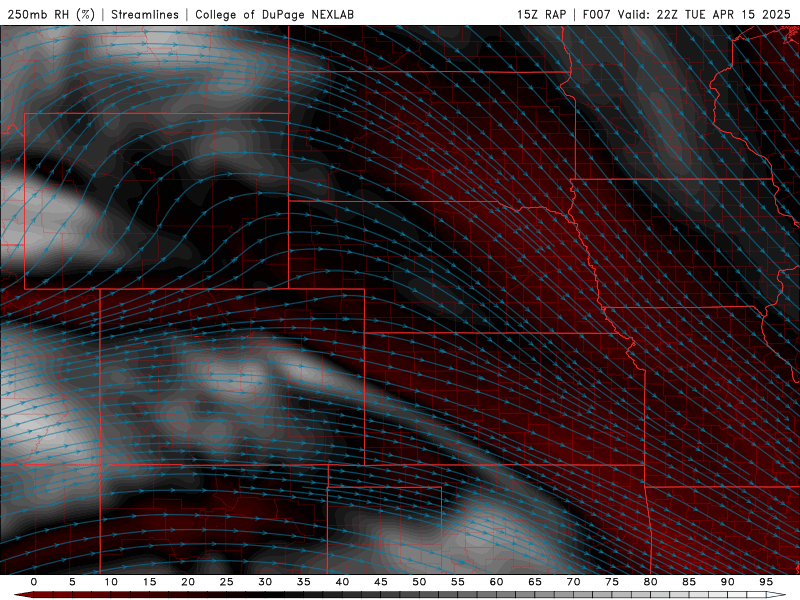The image size is (800, 600).
Task: Click the '60' colorbar scale label
Action: click(496, 582)
